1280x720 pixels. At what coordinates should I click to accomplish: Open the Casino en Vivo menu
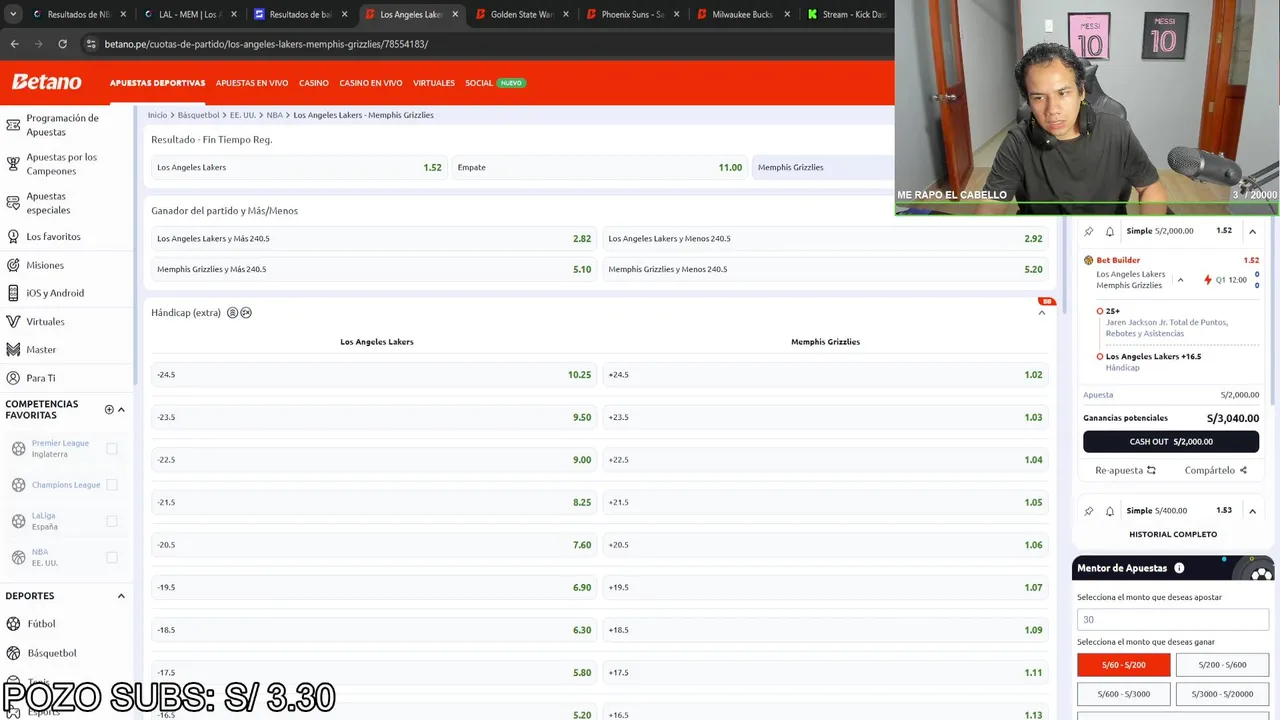click(371, 83)
